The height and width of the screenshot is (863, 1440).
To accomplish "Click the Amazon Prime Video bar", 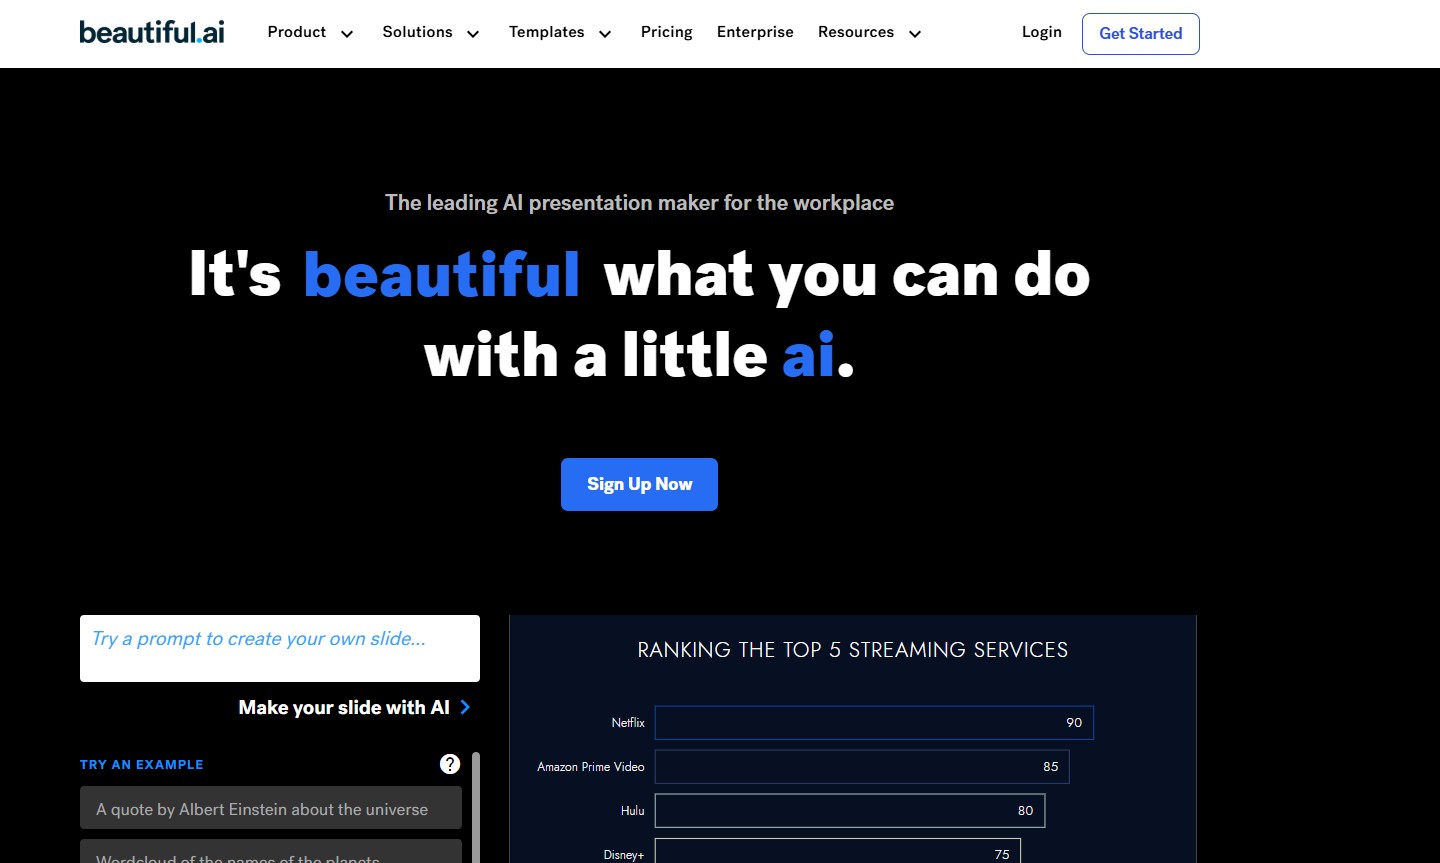I will (861, 766).
